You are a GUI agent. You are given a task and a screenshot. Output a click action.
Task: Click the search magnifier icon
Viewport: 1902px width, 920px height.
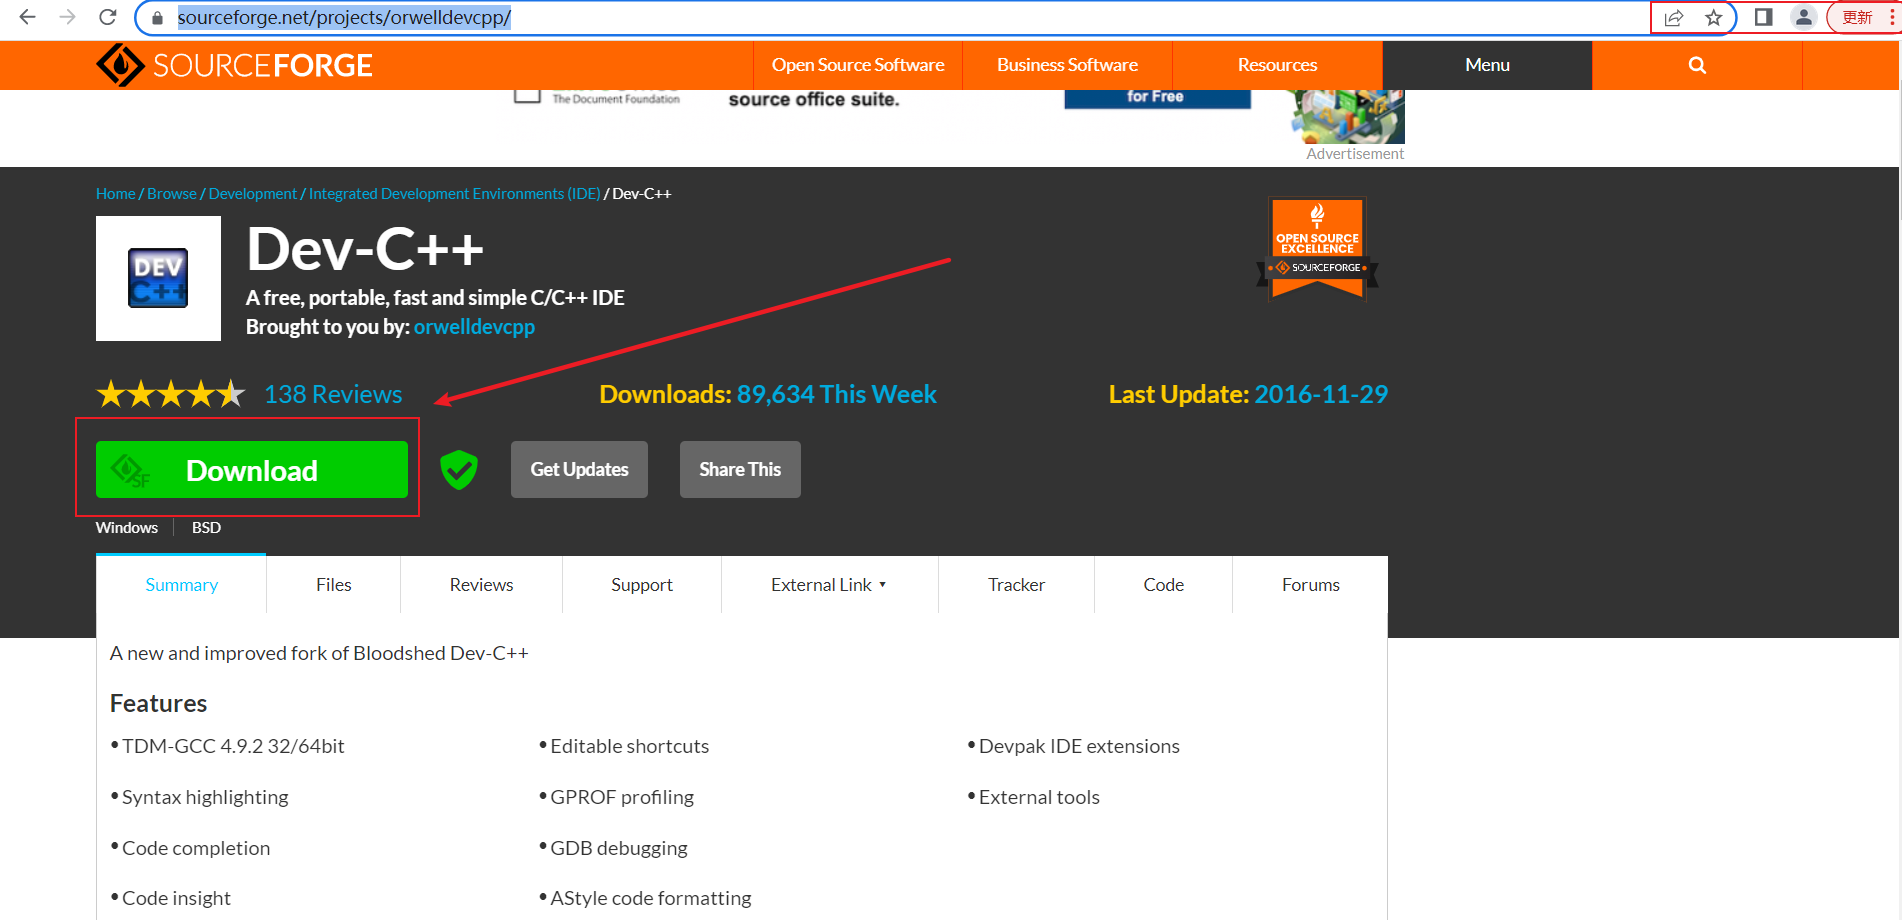coord(1697,65)
